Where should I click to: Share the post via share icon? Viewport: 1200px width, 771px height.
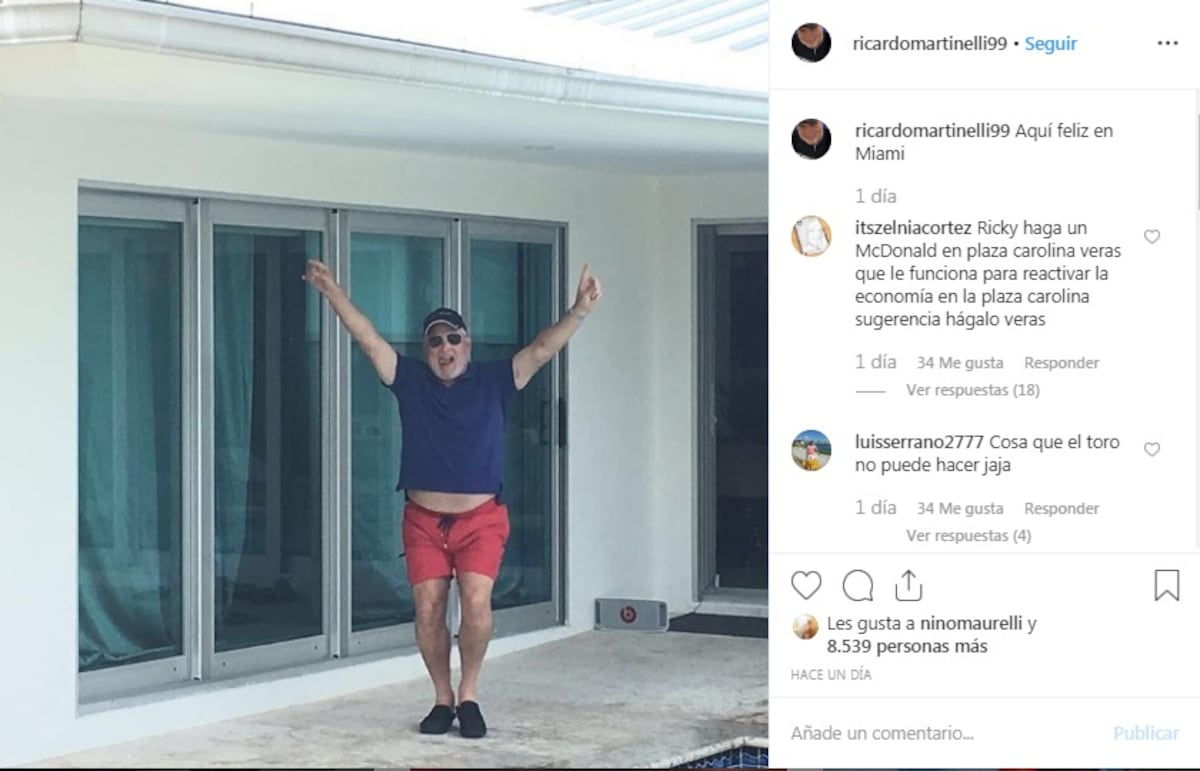tap(908, 585)
